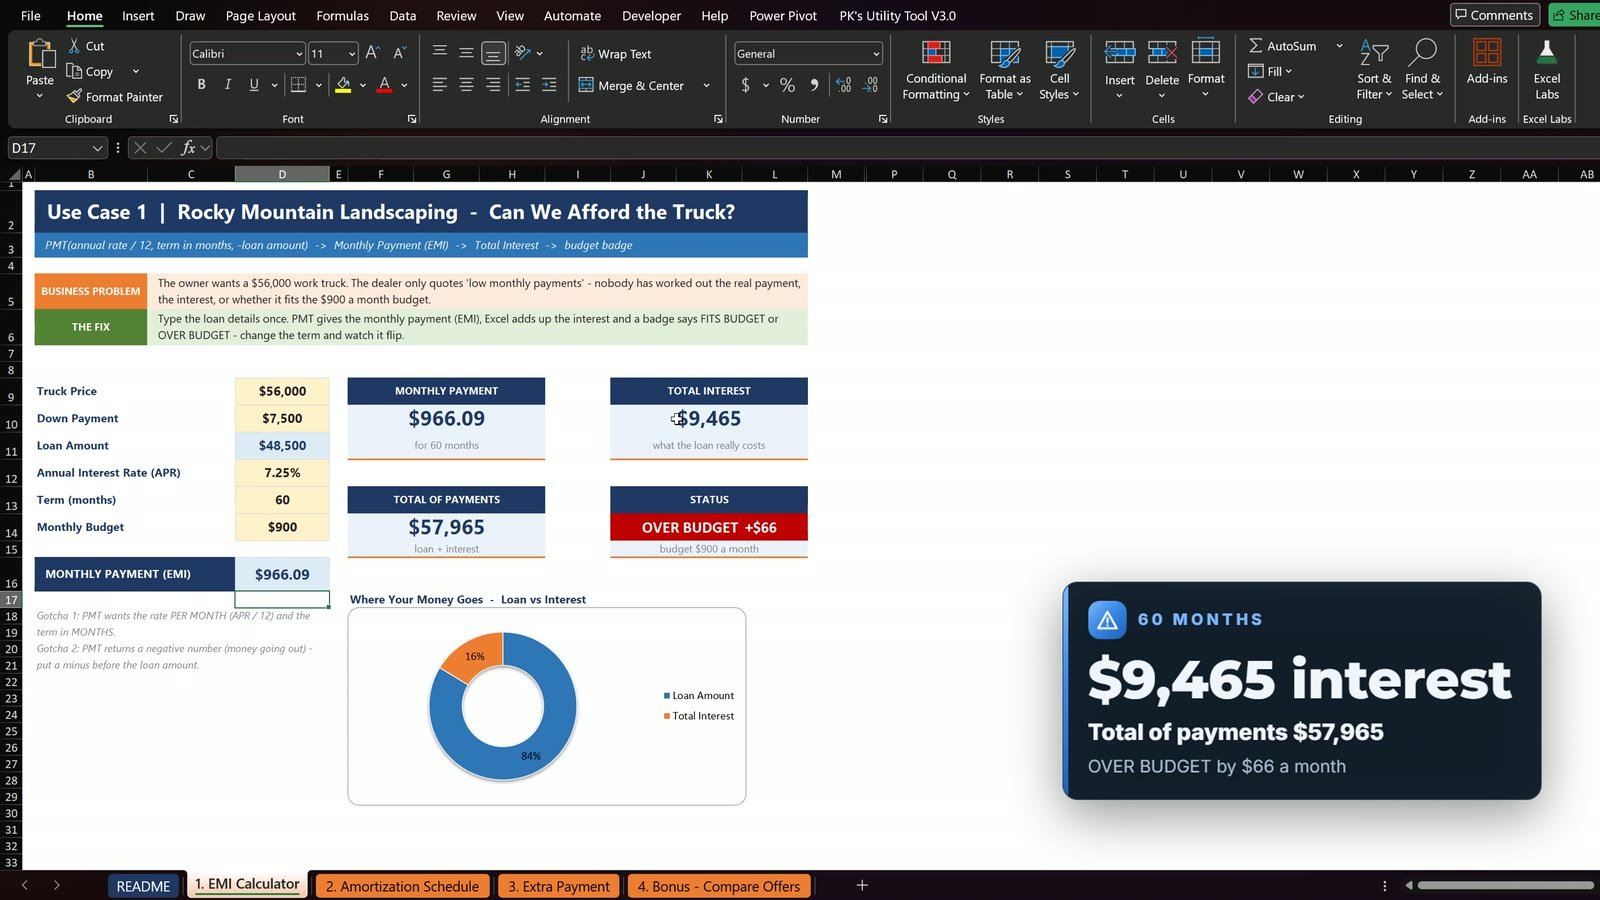Click the Paste button
Image resolution: width=1600 pixels, height=900 pixels.
(x=40, y=68)
